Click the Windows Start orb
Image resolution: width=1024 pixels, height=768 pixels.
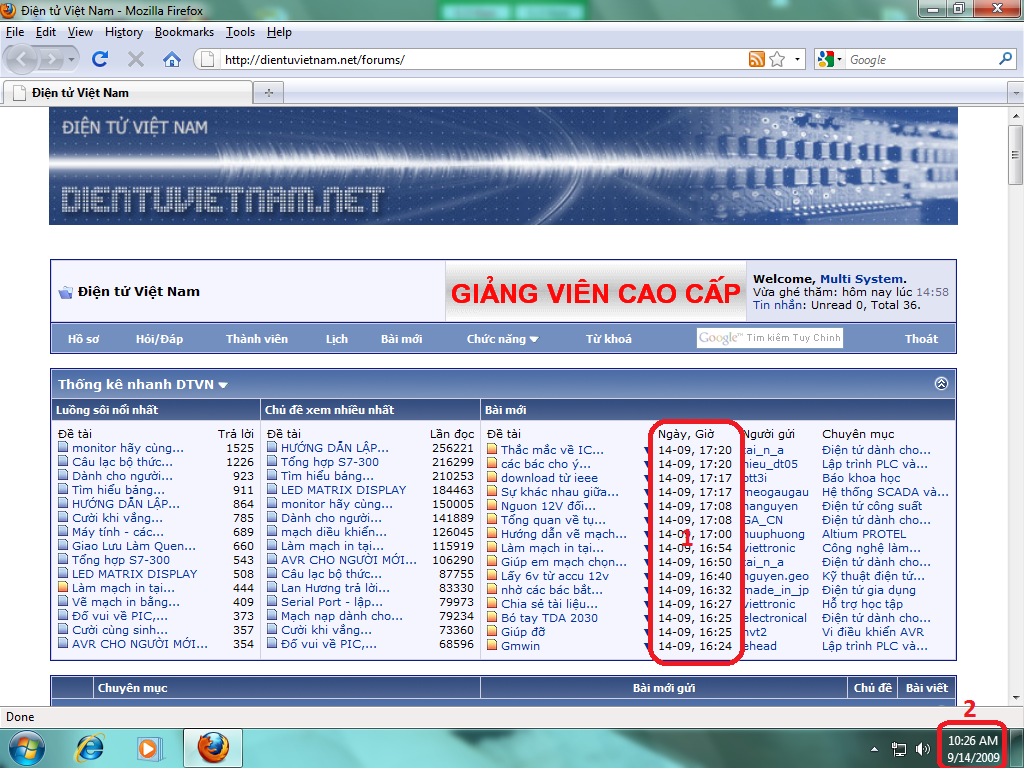[27, 748]
